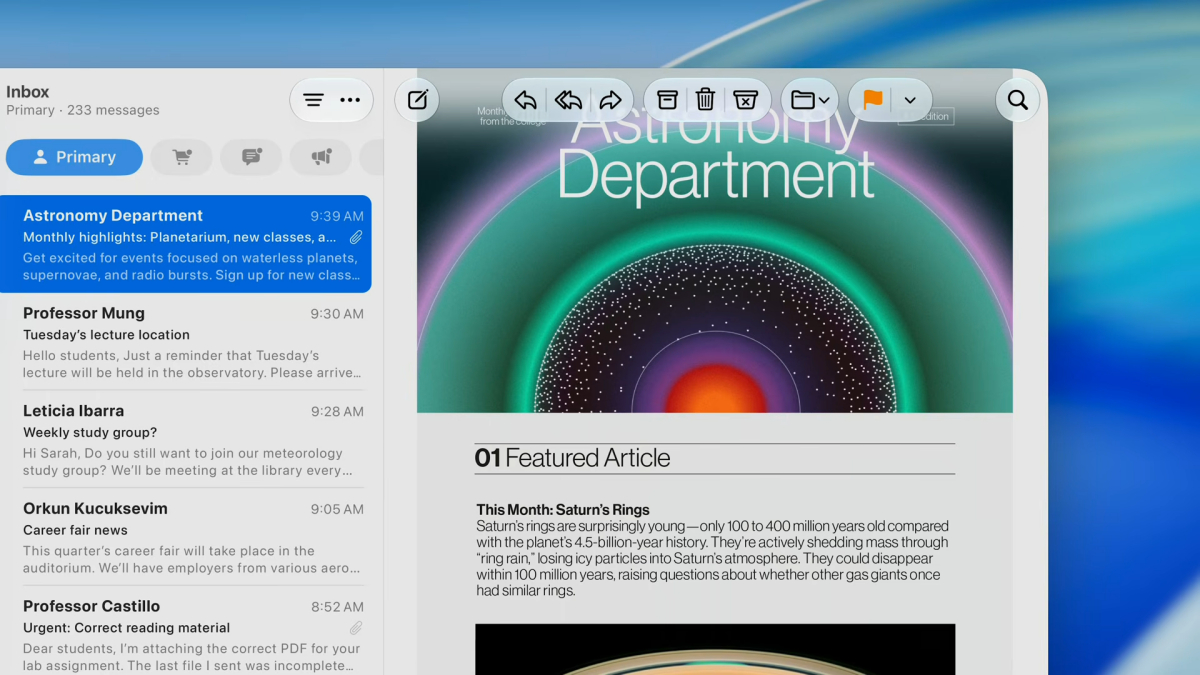Open the filter messages button

point(313,100)
